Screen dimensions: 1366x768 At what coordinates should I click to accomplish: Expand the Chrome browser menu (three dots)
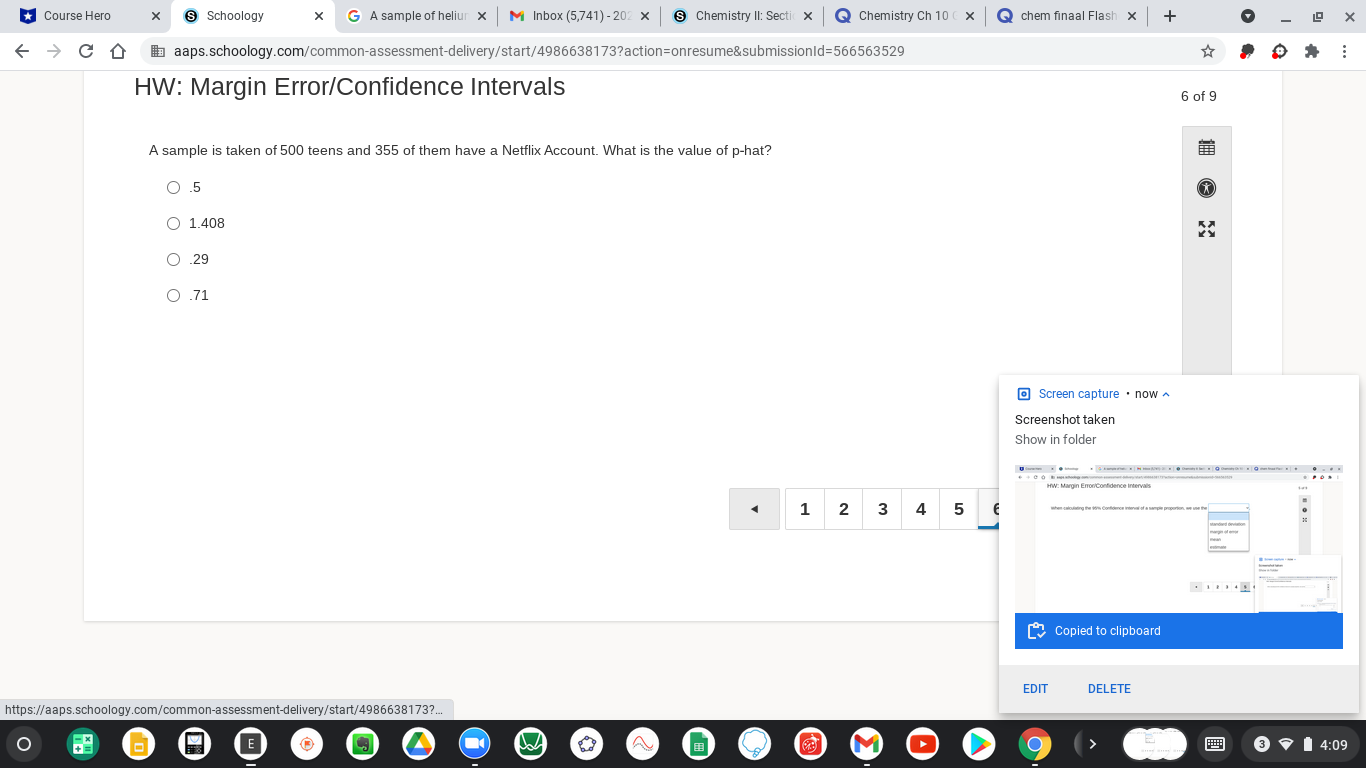tap(1343, 49)
